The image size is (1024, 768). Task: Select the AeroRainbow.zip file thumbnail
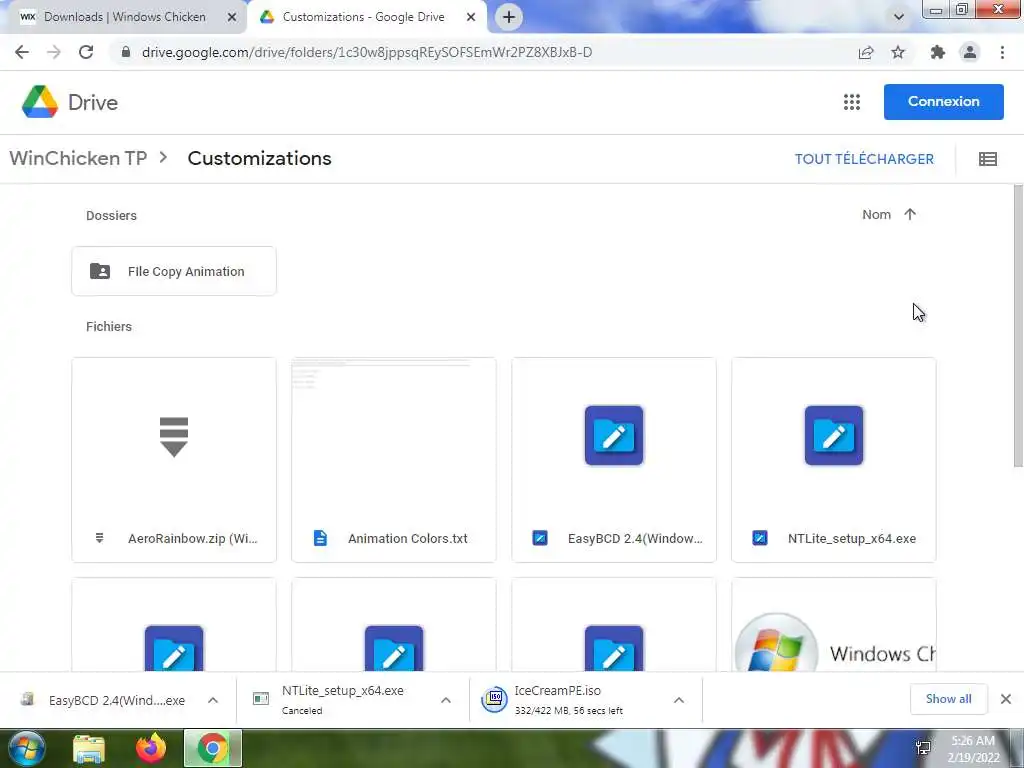(x=174, y=436)
